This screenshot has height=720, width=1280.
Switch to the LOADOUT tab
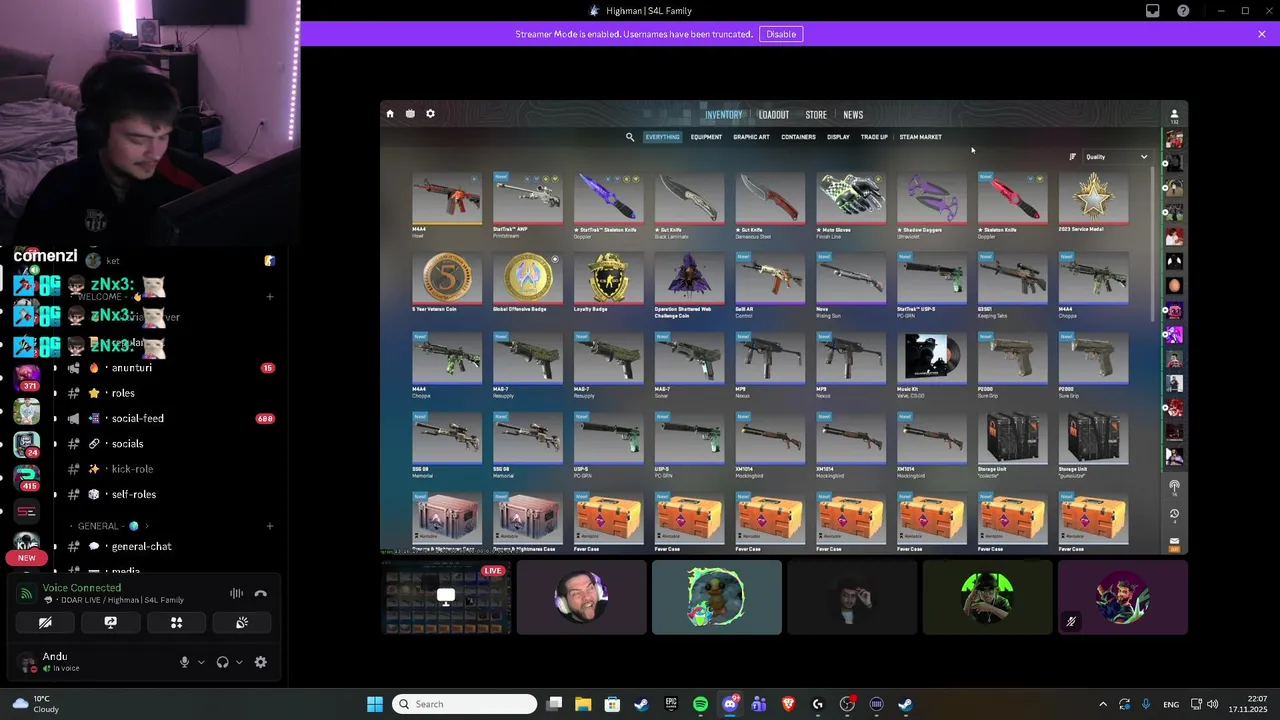coord(773,115)
